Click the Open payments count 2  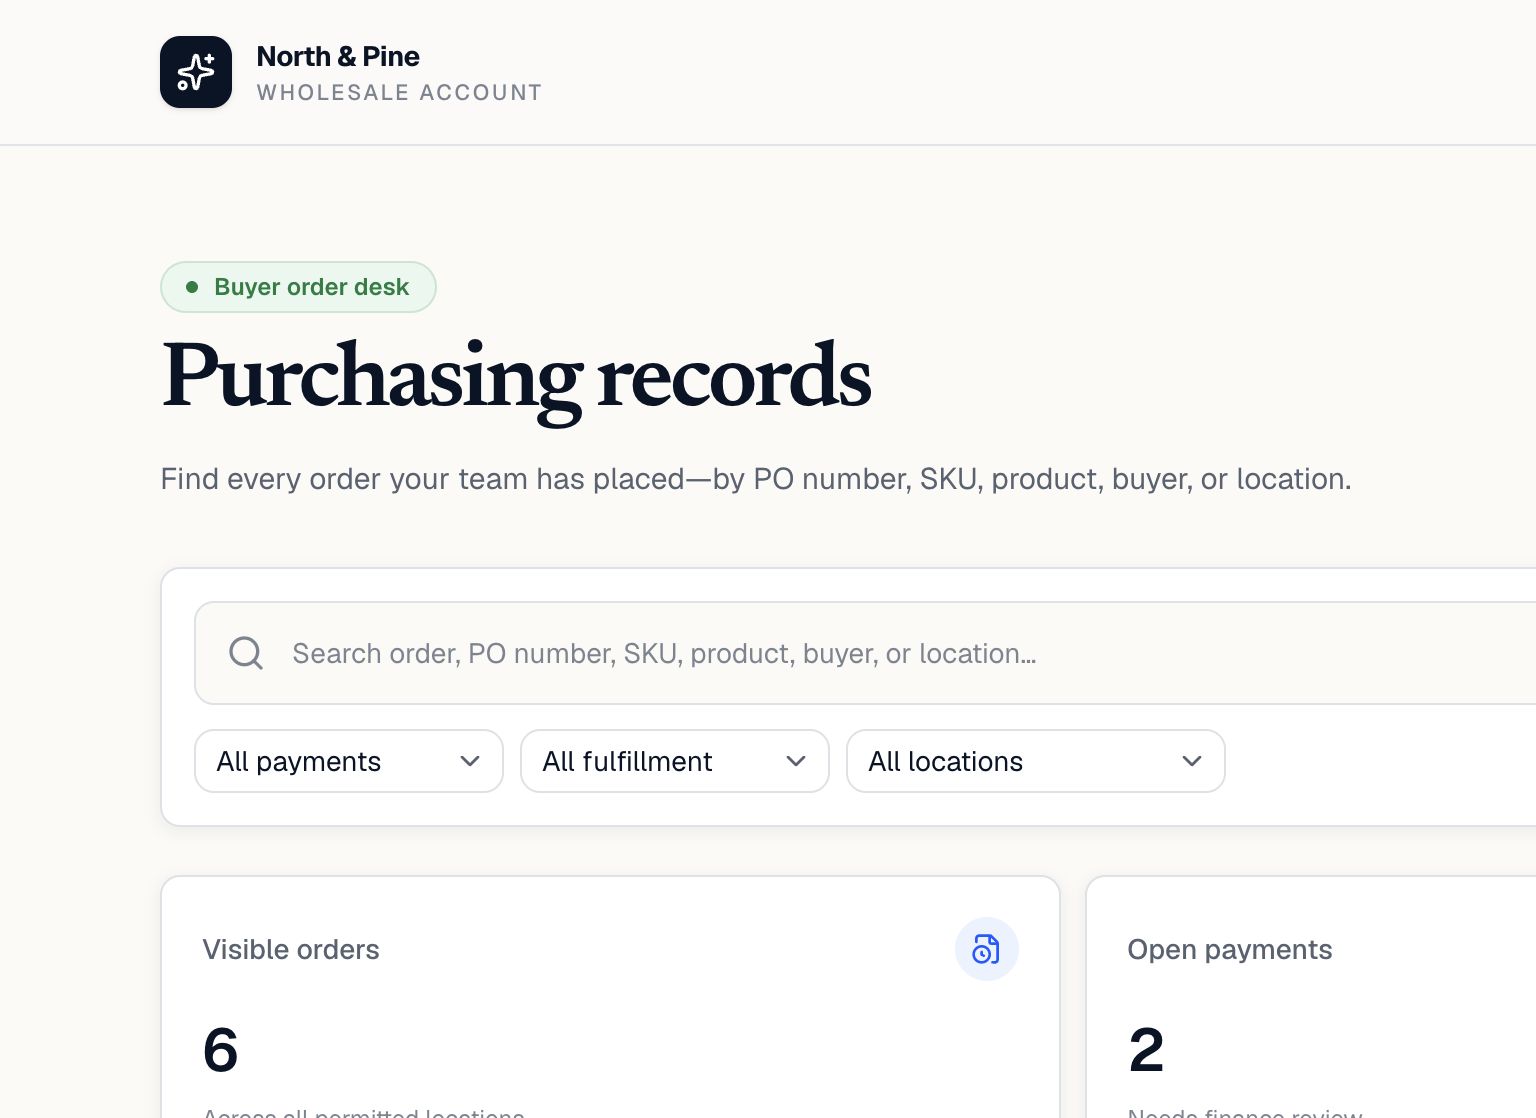coord(1147,1050)
